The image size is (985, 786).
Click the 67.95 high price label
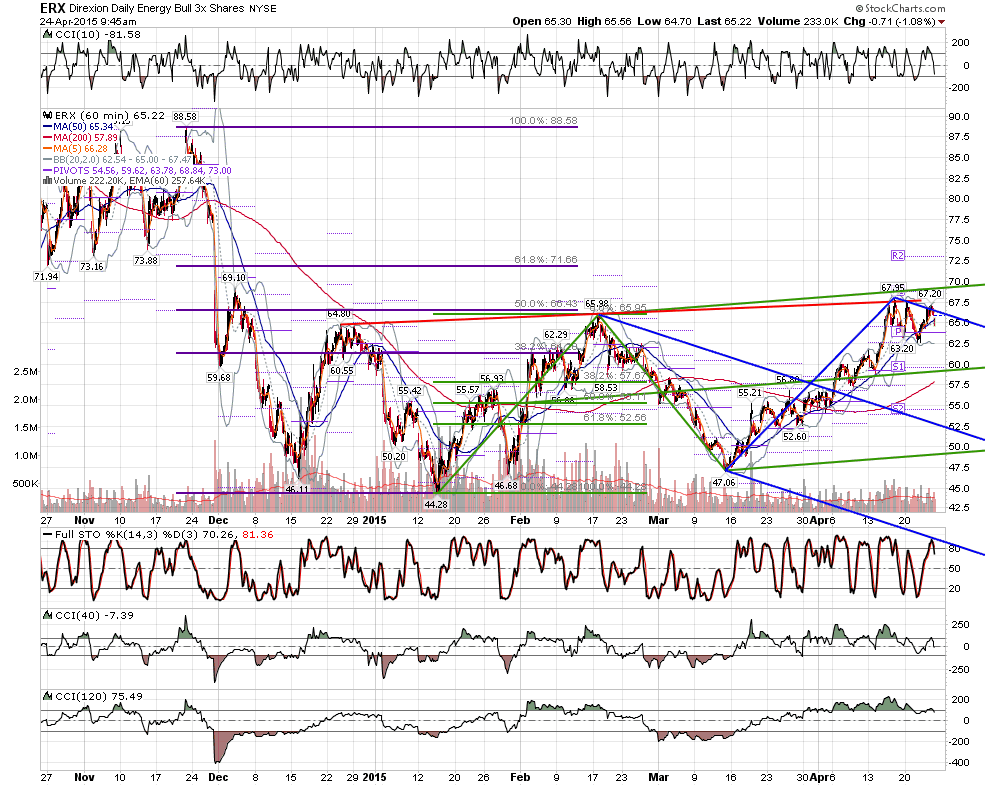(893, 288)
